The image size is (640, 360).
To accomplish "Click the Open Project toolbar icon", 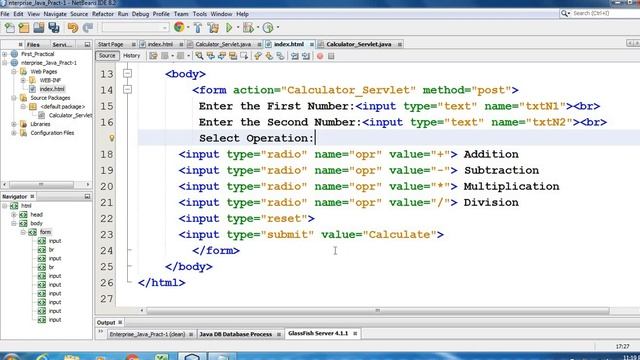I will click(39, 28).
